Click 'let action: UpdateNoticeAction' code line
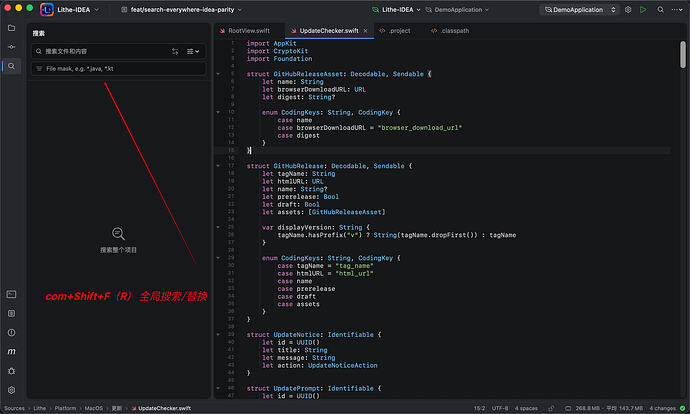The image size is (690, 414). pyautogui.click(x=319, y=365)
